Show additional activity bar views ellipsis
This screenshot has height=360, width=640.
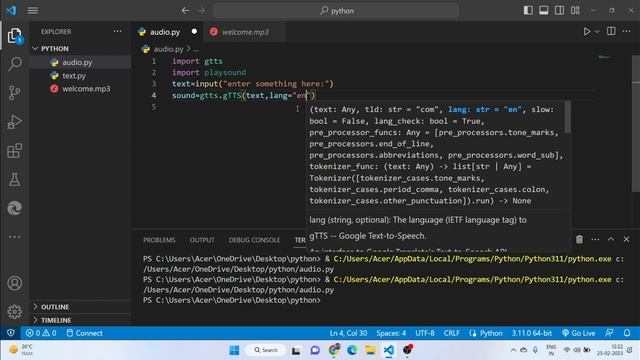(15, 237)
